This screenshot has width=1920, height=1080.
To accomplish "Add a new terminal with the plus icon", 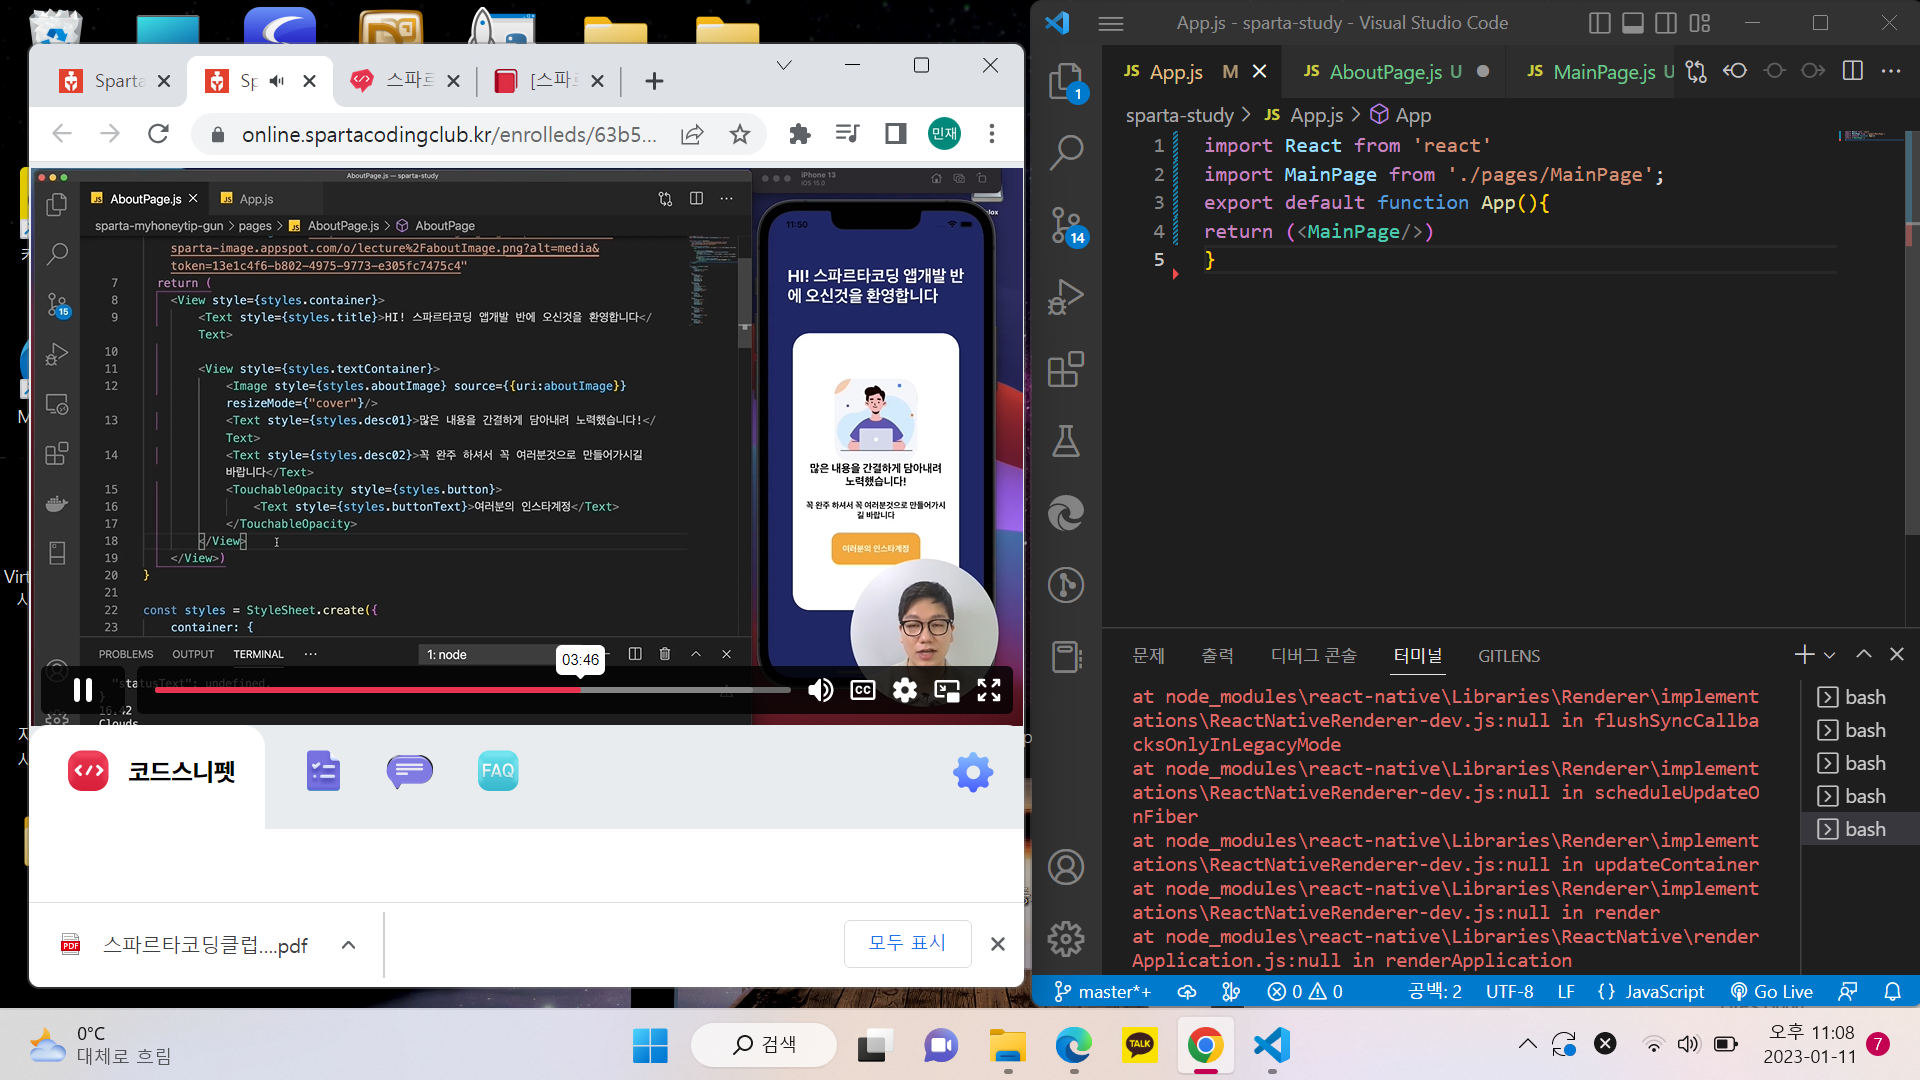I will pos(1804,655).
